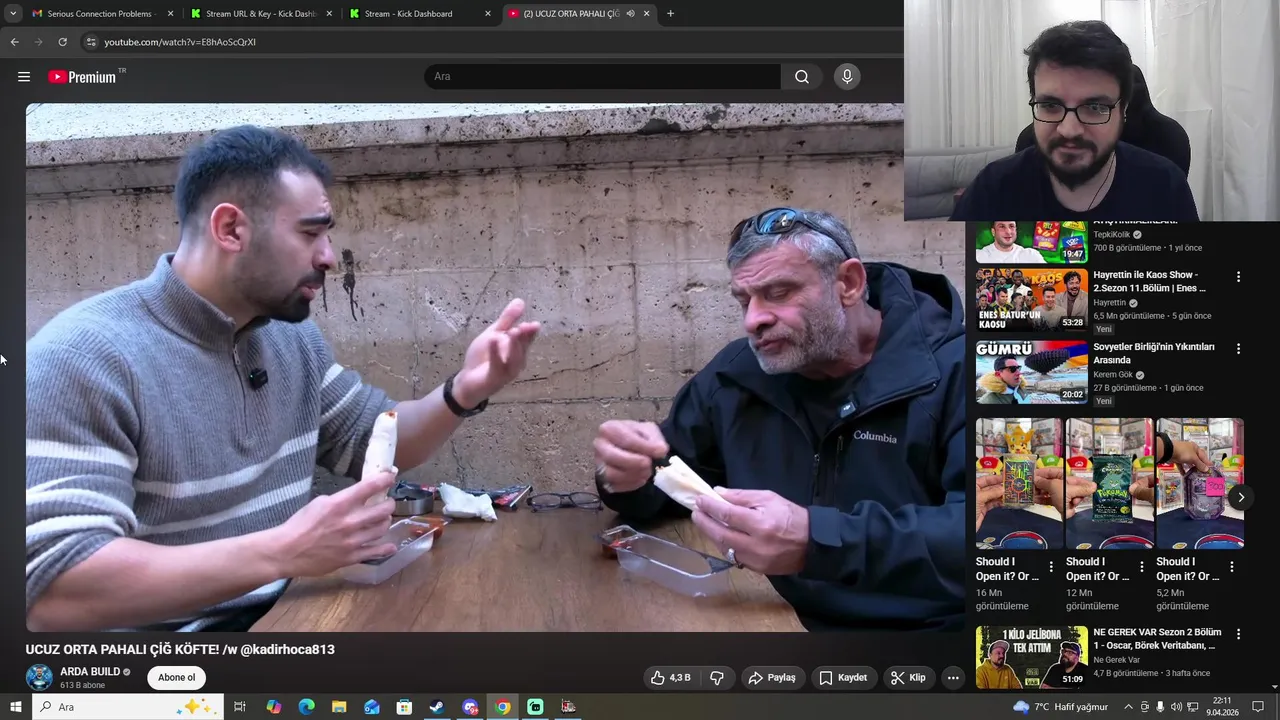1280x720 pixels.
Task: Open Steam from taskbar
Action: click(437, 707)
